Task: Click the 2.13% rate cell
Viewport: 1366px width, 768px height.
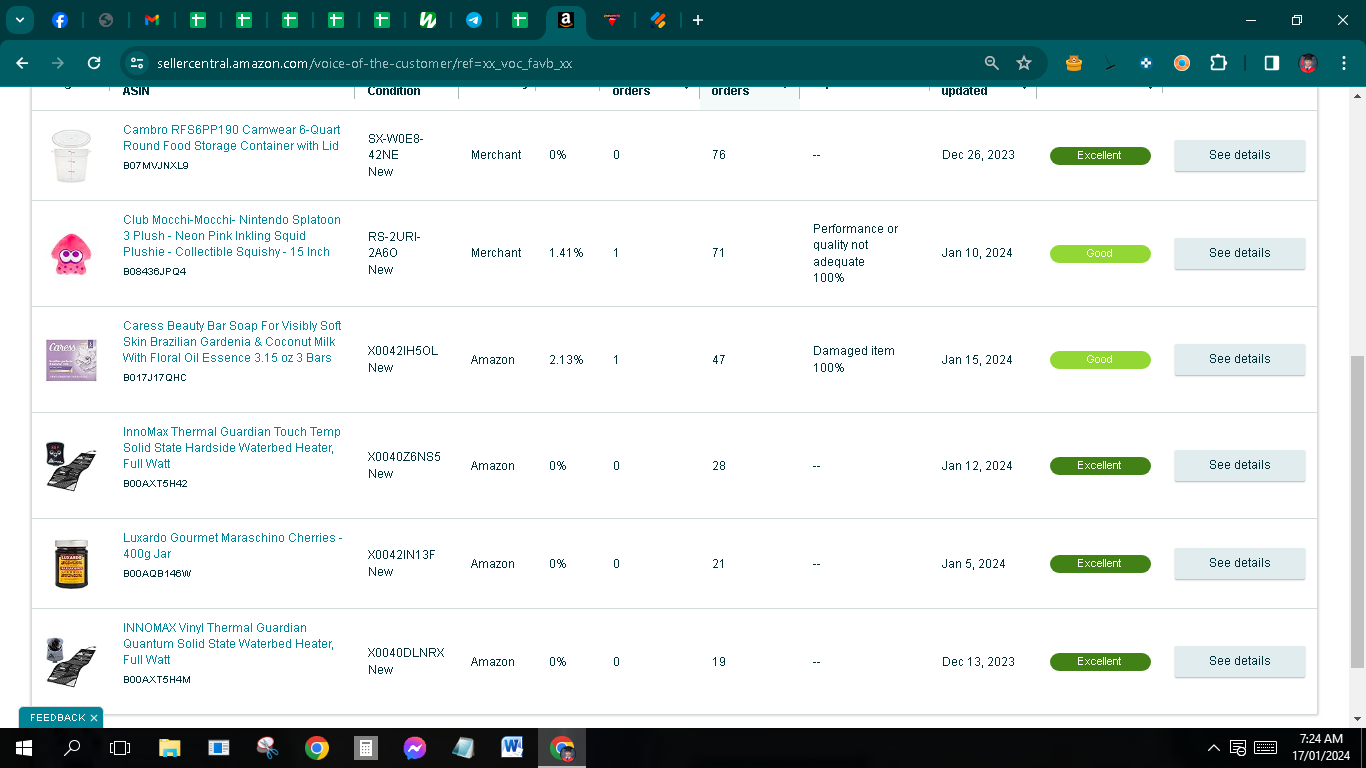Action: coord(566,360)
